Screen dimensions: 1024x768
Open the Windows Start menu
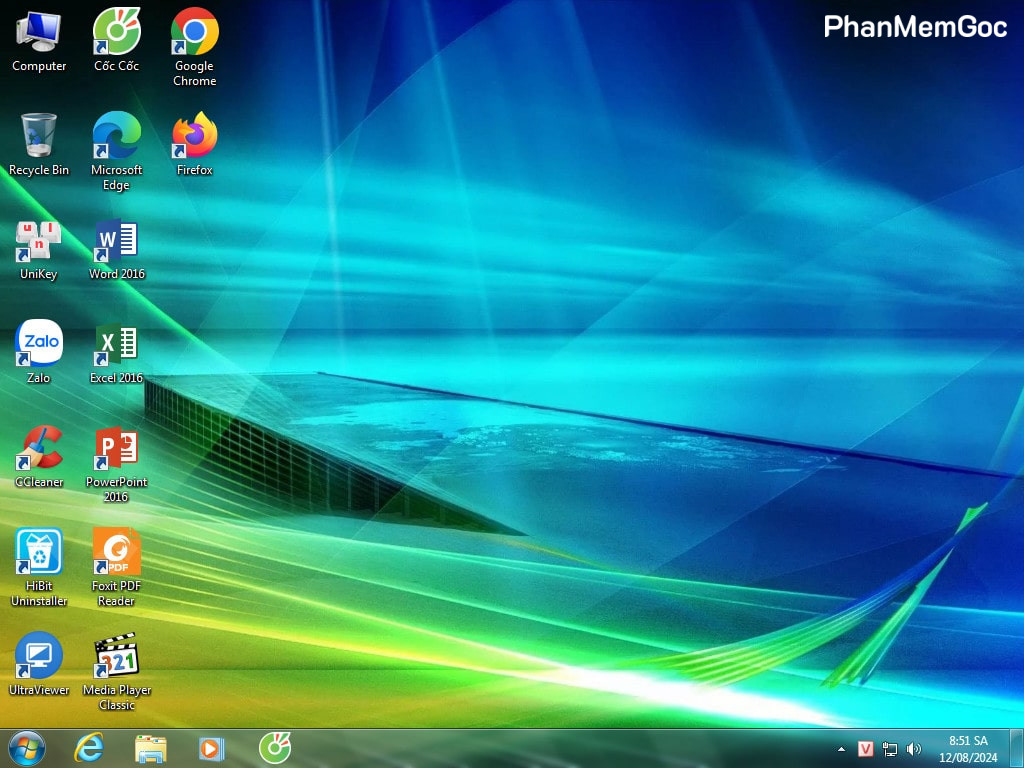coord(26,748)
